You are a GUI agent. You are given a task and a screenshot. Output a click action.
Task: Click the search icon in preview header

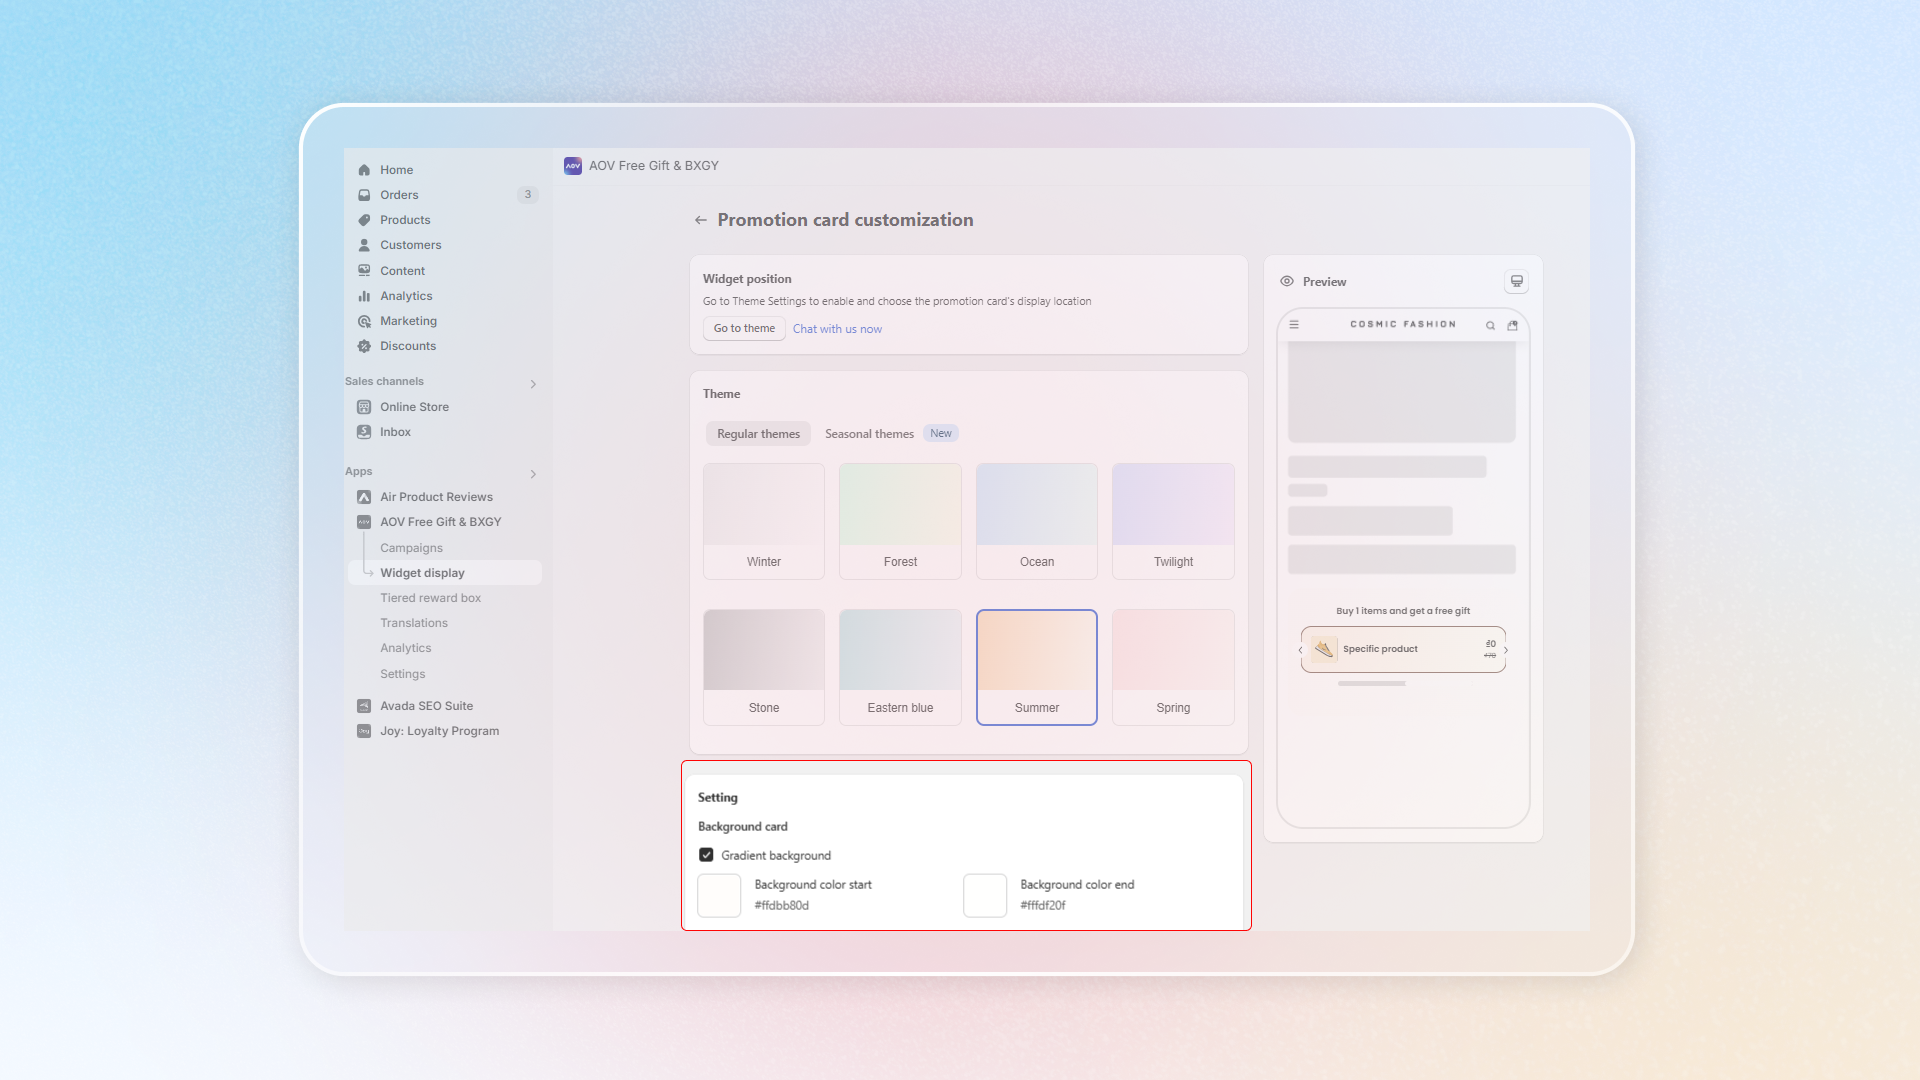[x=1490, y=325]
